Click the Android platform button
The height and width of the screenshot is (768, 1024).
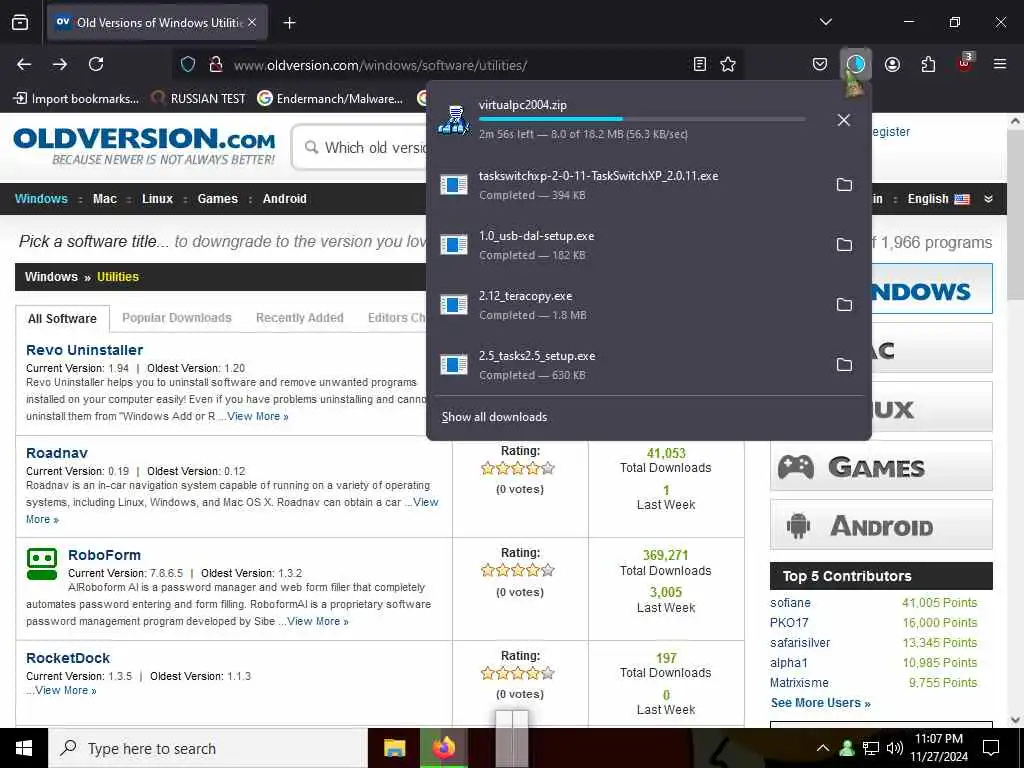(x=881, y=525)
